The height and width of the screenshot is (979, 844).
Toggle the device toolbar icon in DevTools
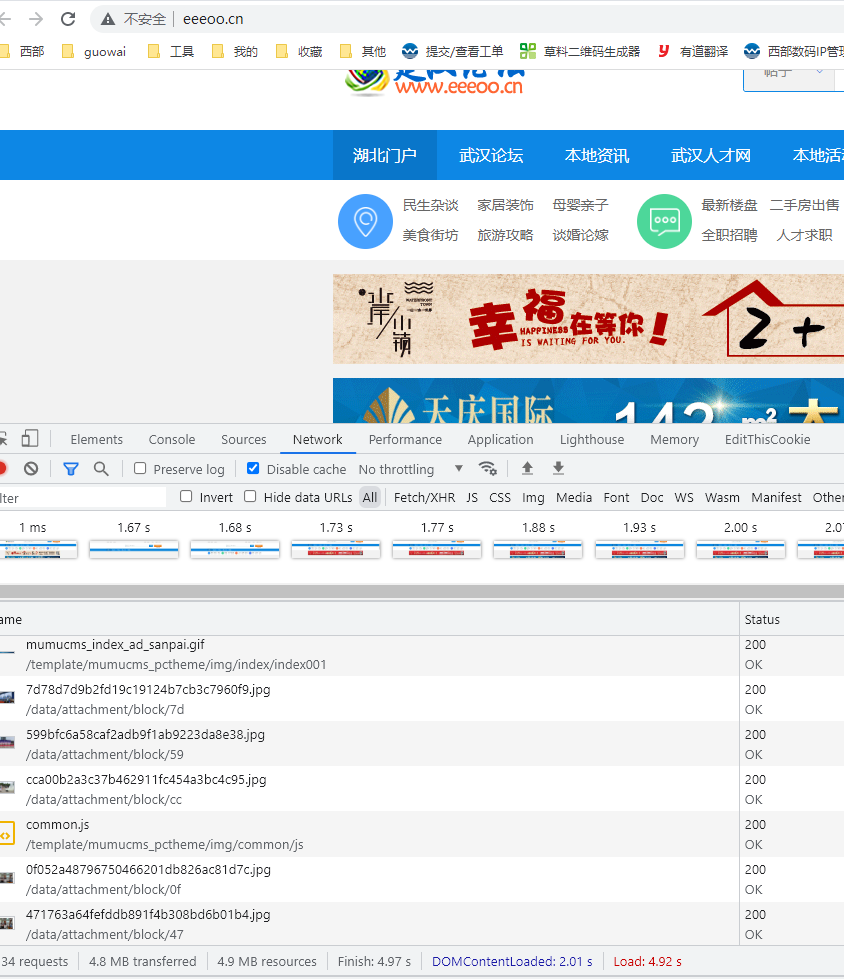point(30,439)
